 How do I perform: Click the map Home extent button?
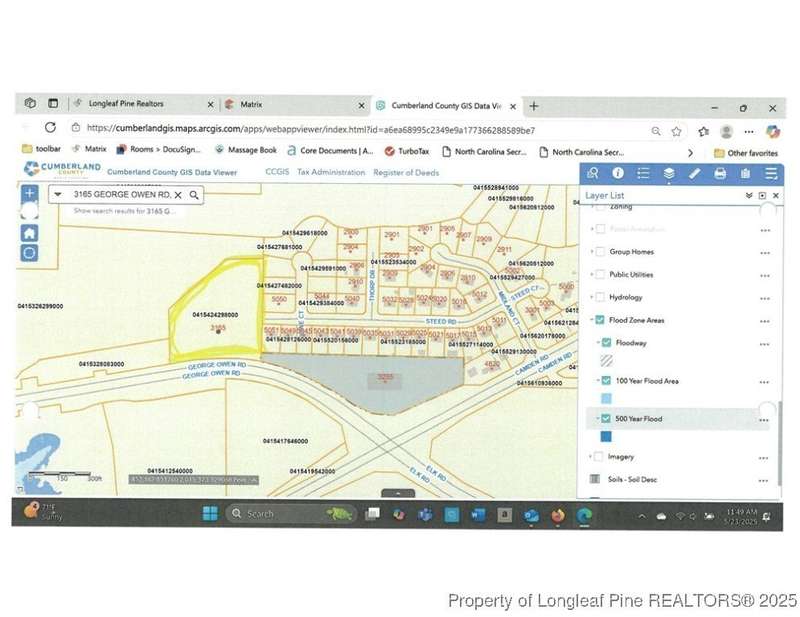click(30, 231)
